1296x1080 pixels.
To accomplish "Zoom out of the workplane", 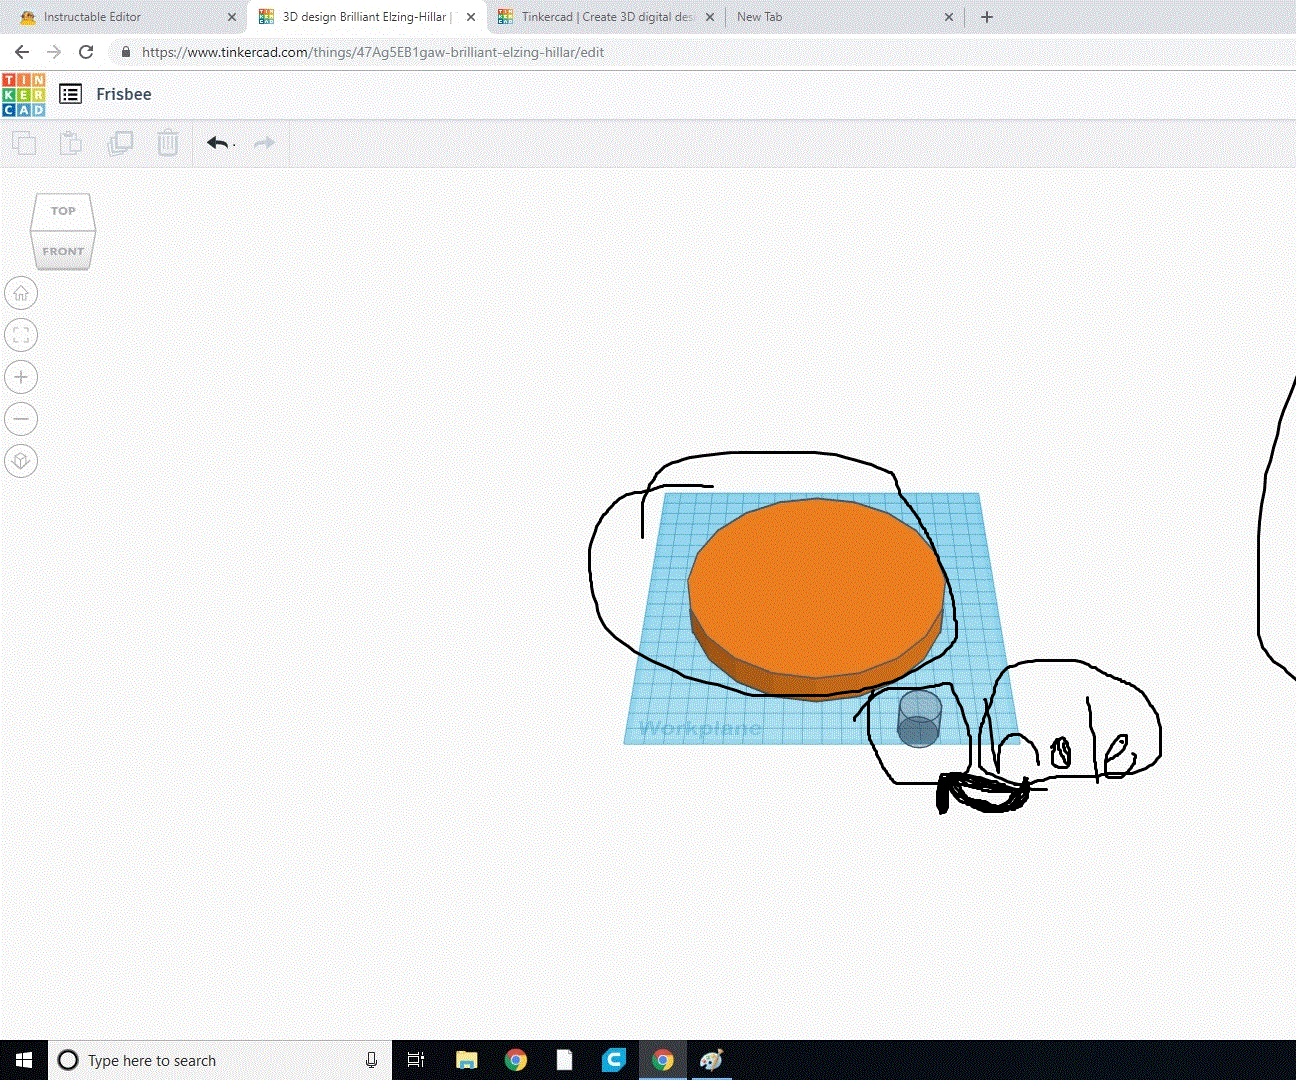I will (21, 418).
